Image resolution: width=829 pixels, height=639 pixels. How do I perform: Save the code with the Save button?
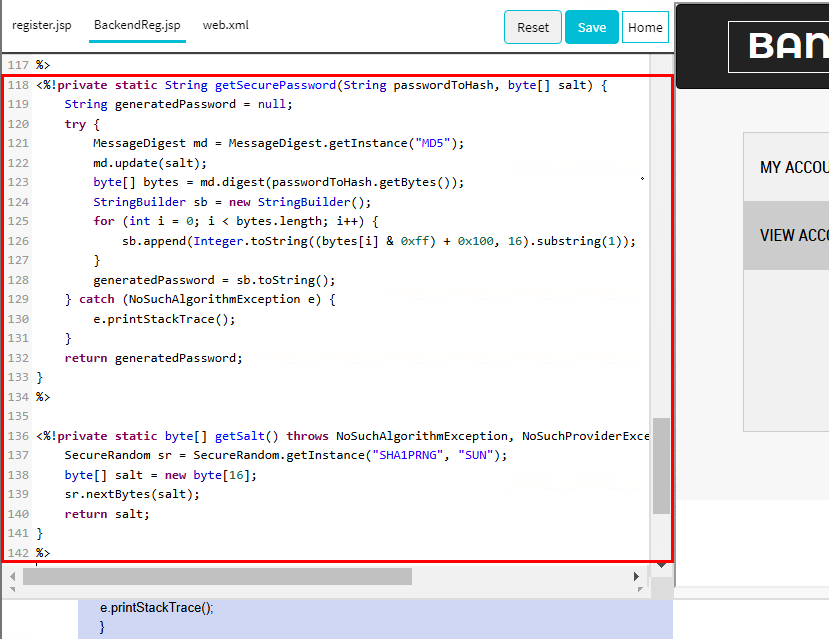(x=592, y=27)
